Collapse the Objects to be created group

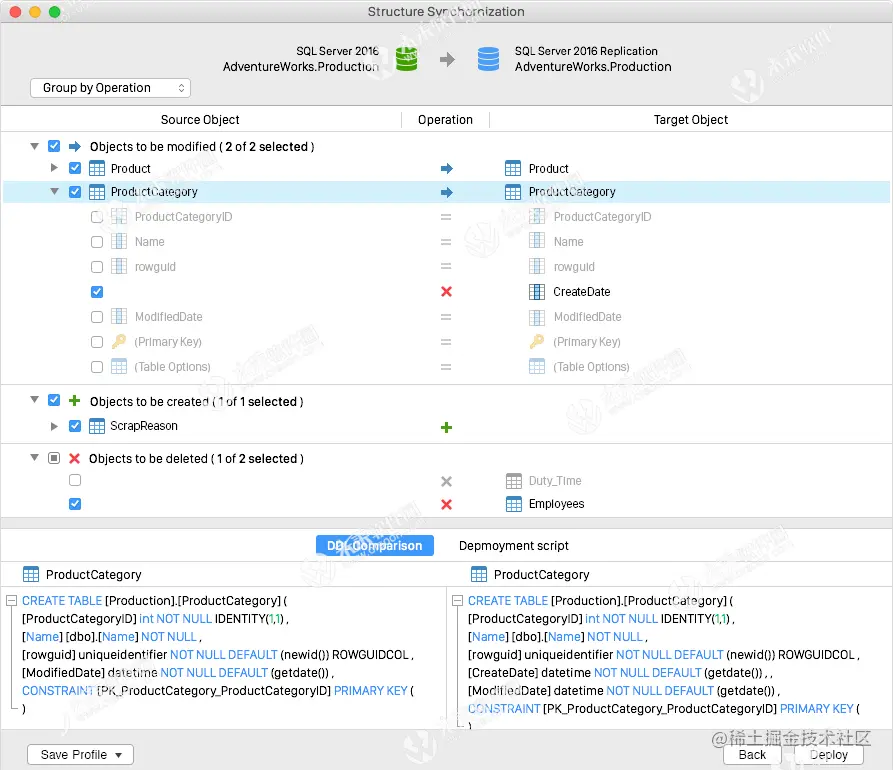tap(34, 400)
